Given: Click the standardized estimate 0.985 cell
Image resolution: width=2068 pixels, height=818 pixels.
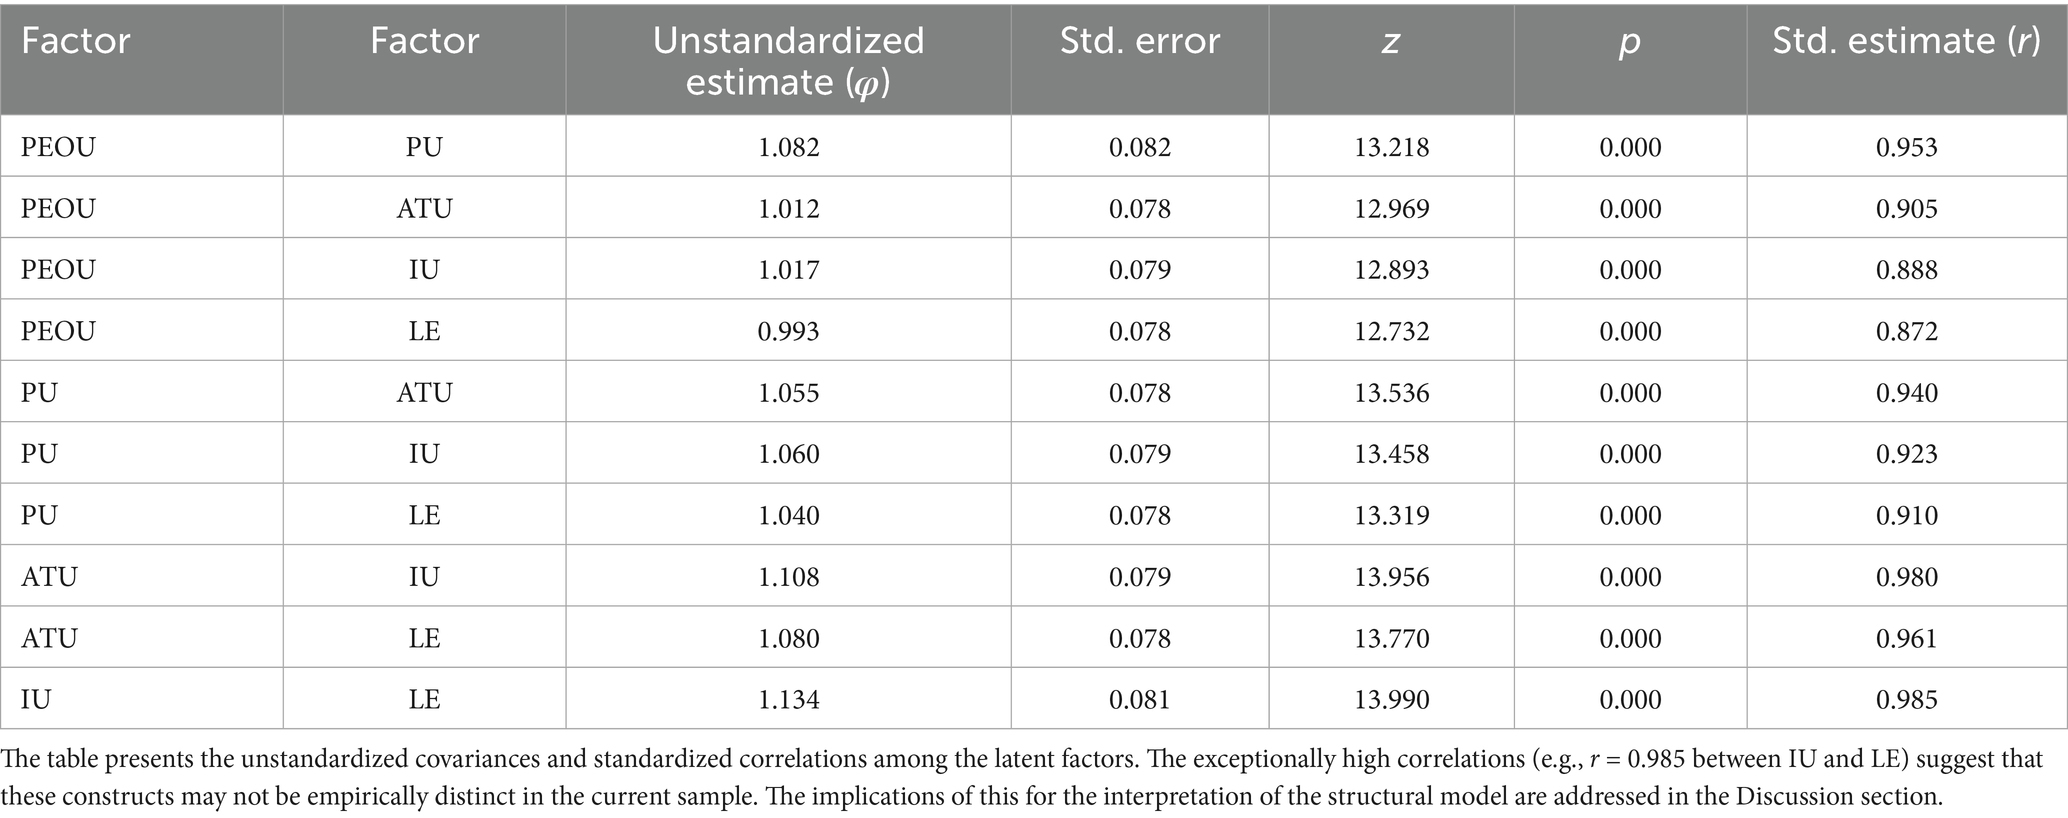Looking at the screenshot, I should tap(1906, 699).
